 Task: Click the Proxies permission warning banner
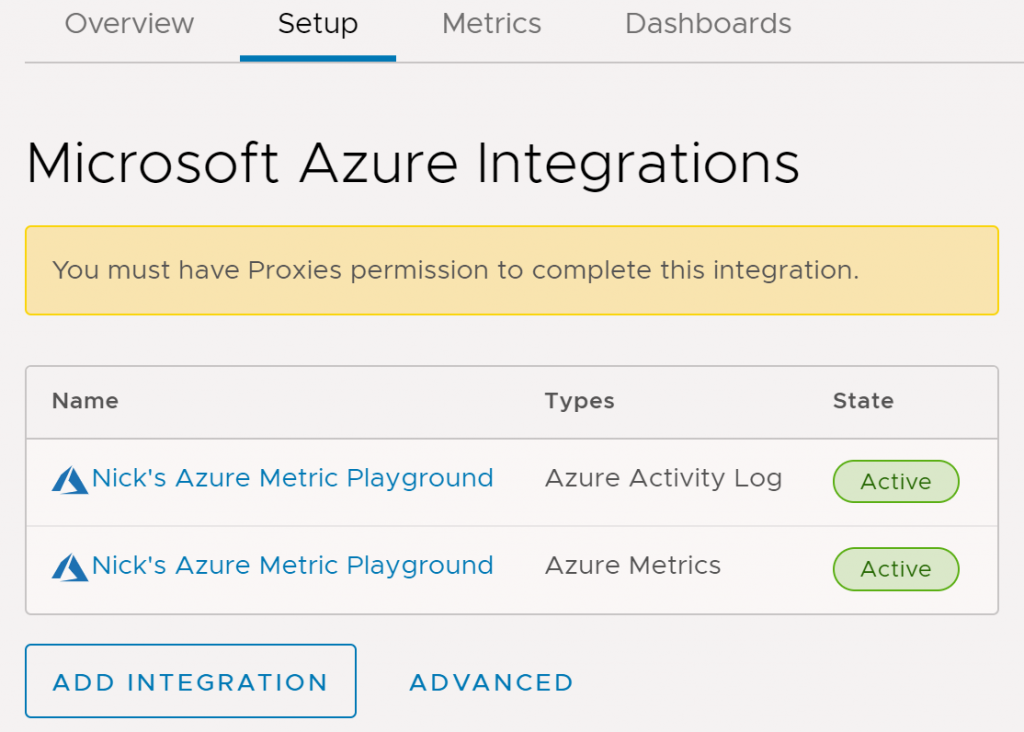point(512,270)
